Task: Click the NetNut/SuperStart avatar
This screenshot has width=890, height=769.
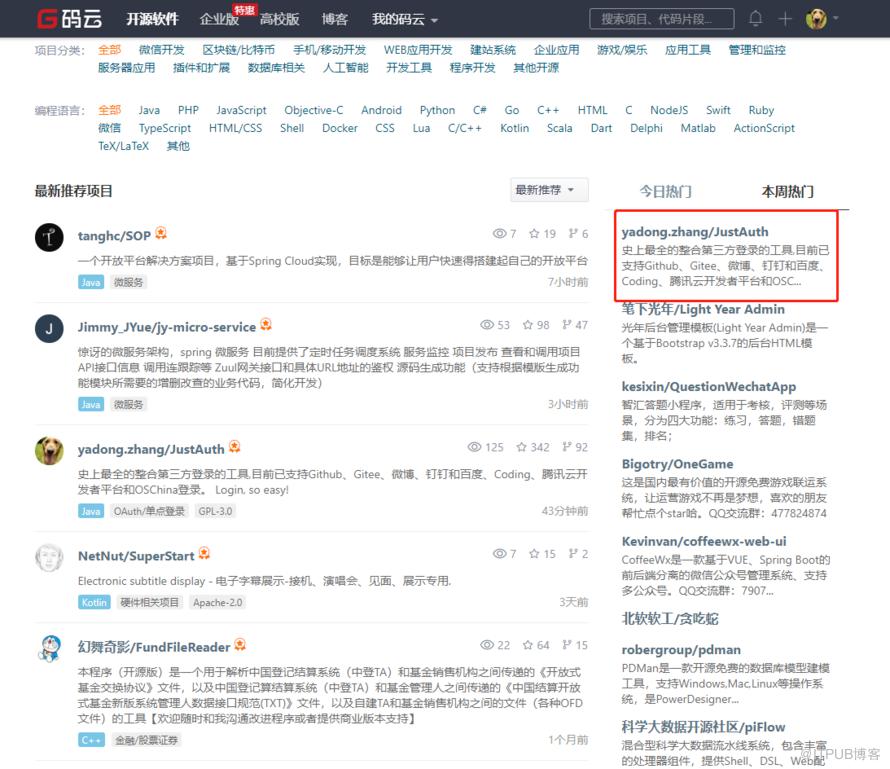Action: [49, 557]
